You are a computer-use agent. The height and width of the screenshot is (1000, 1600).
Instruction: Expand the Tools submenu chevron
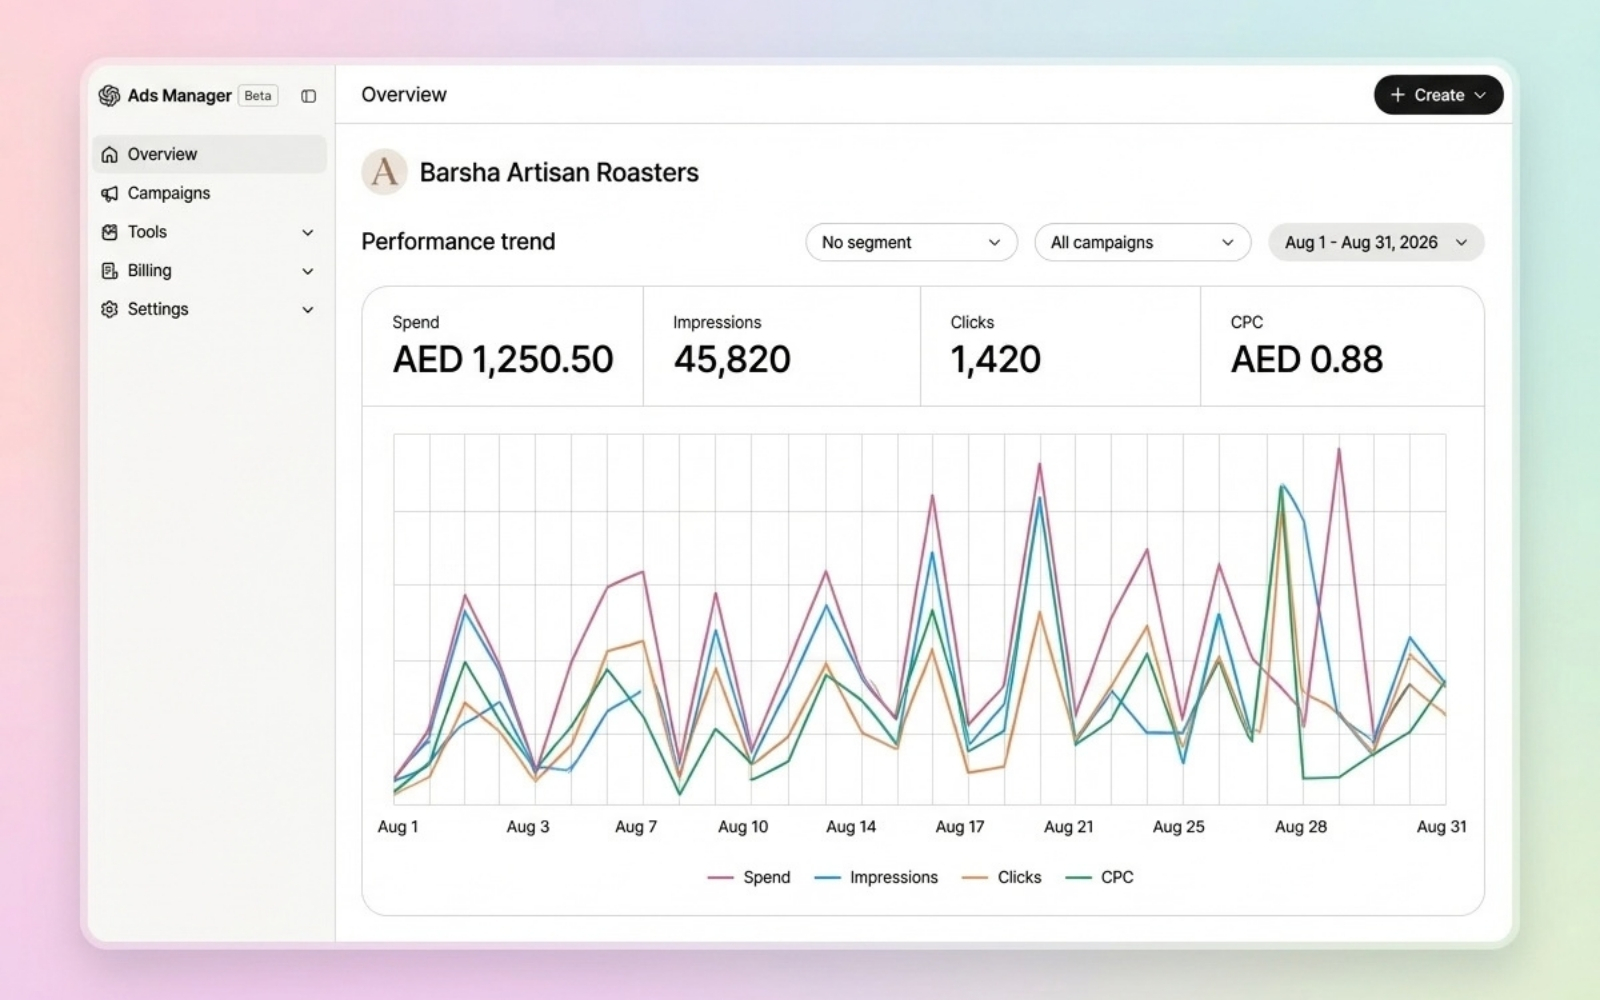pyautogui.click(x=308, y=232)
